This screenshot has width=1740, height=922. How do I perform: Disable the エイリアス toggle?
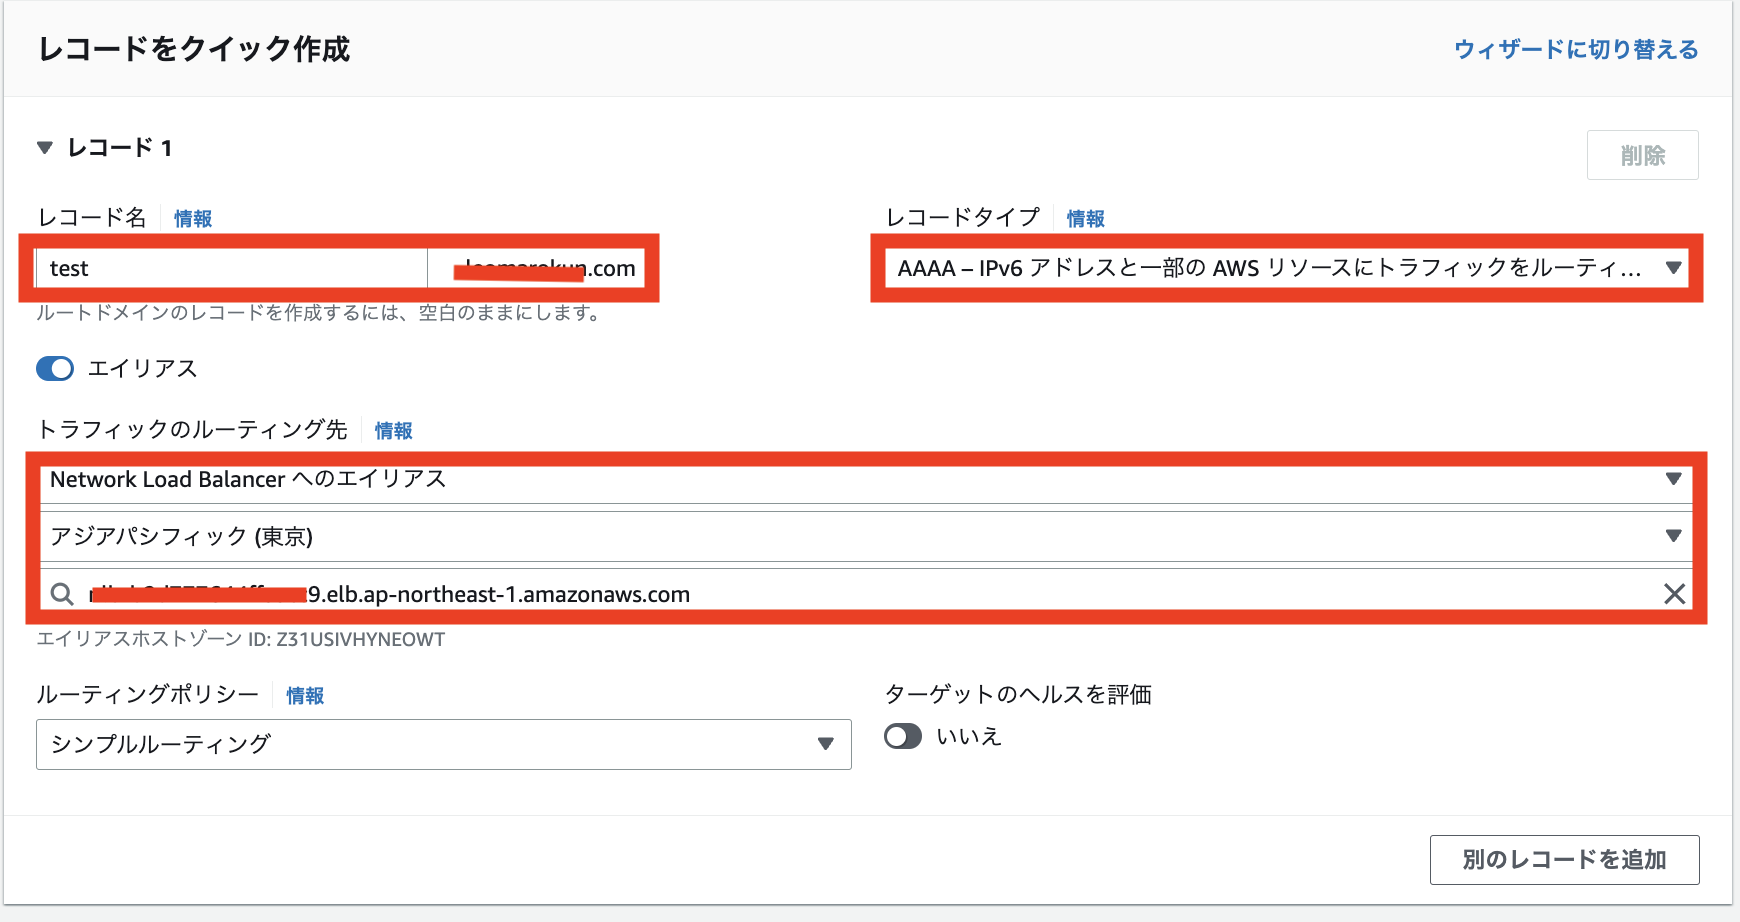click(56, 368)
